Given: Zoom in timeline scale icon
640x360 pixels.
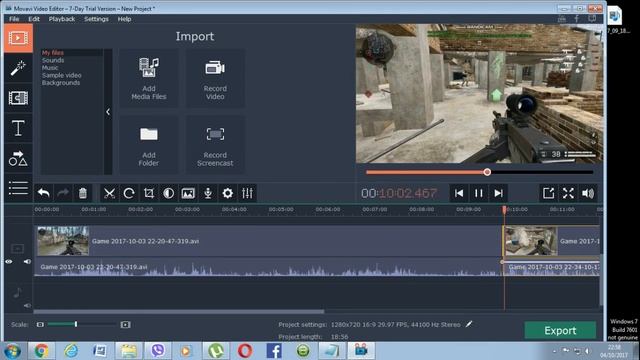Looking at the screenshot, I should [125, 324].
